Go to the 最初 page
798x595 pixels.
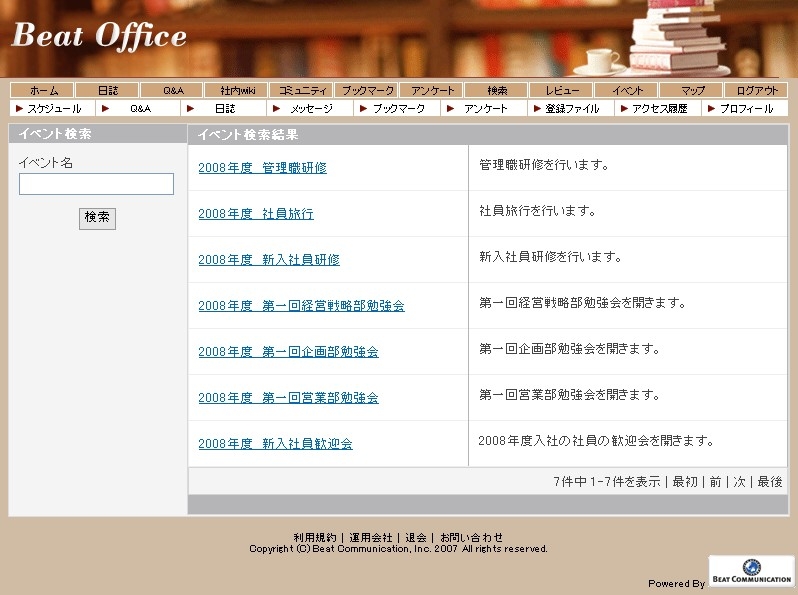click(685, 481)
